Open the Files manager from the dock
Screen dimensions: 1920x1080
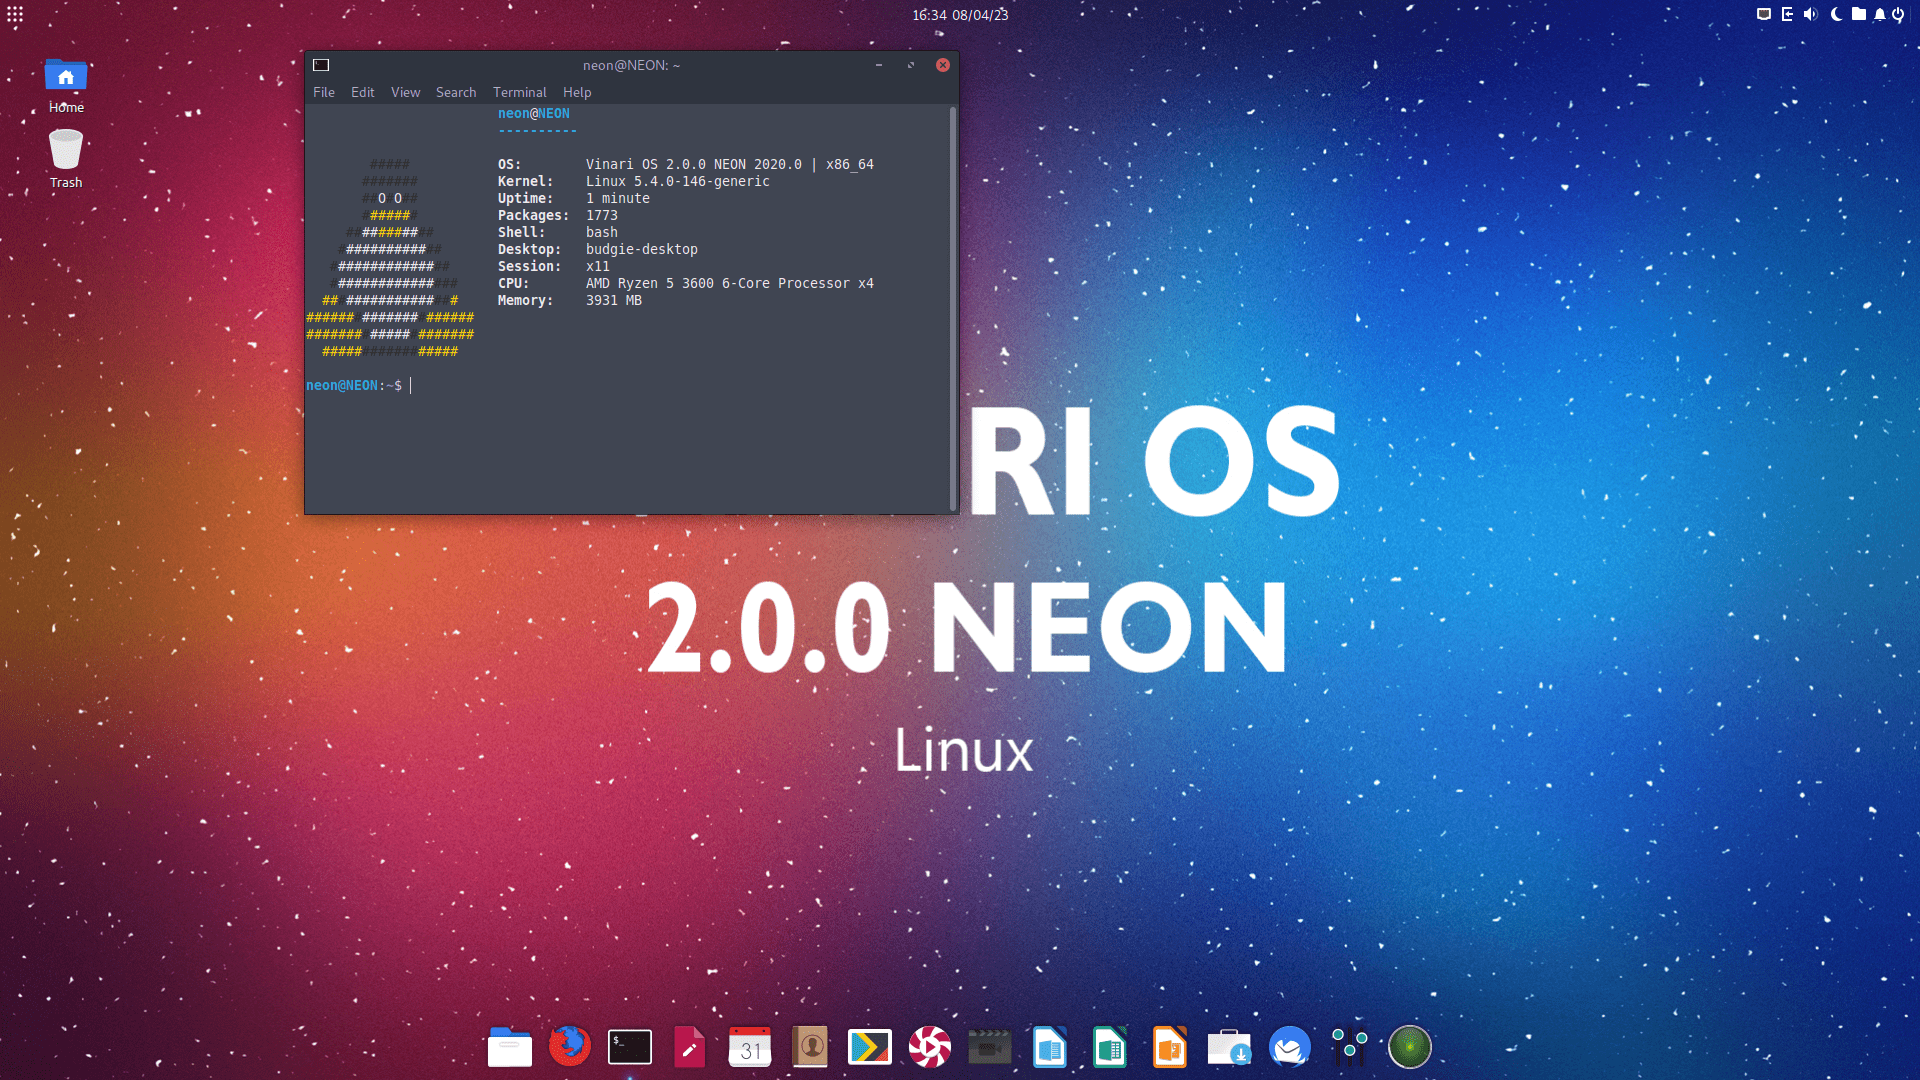[x=509, y=1047]
